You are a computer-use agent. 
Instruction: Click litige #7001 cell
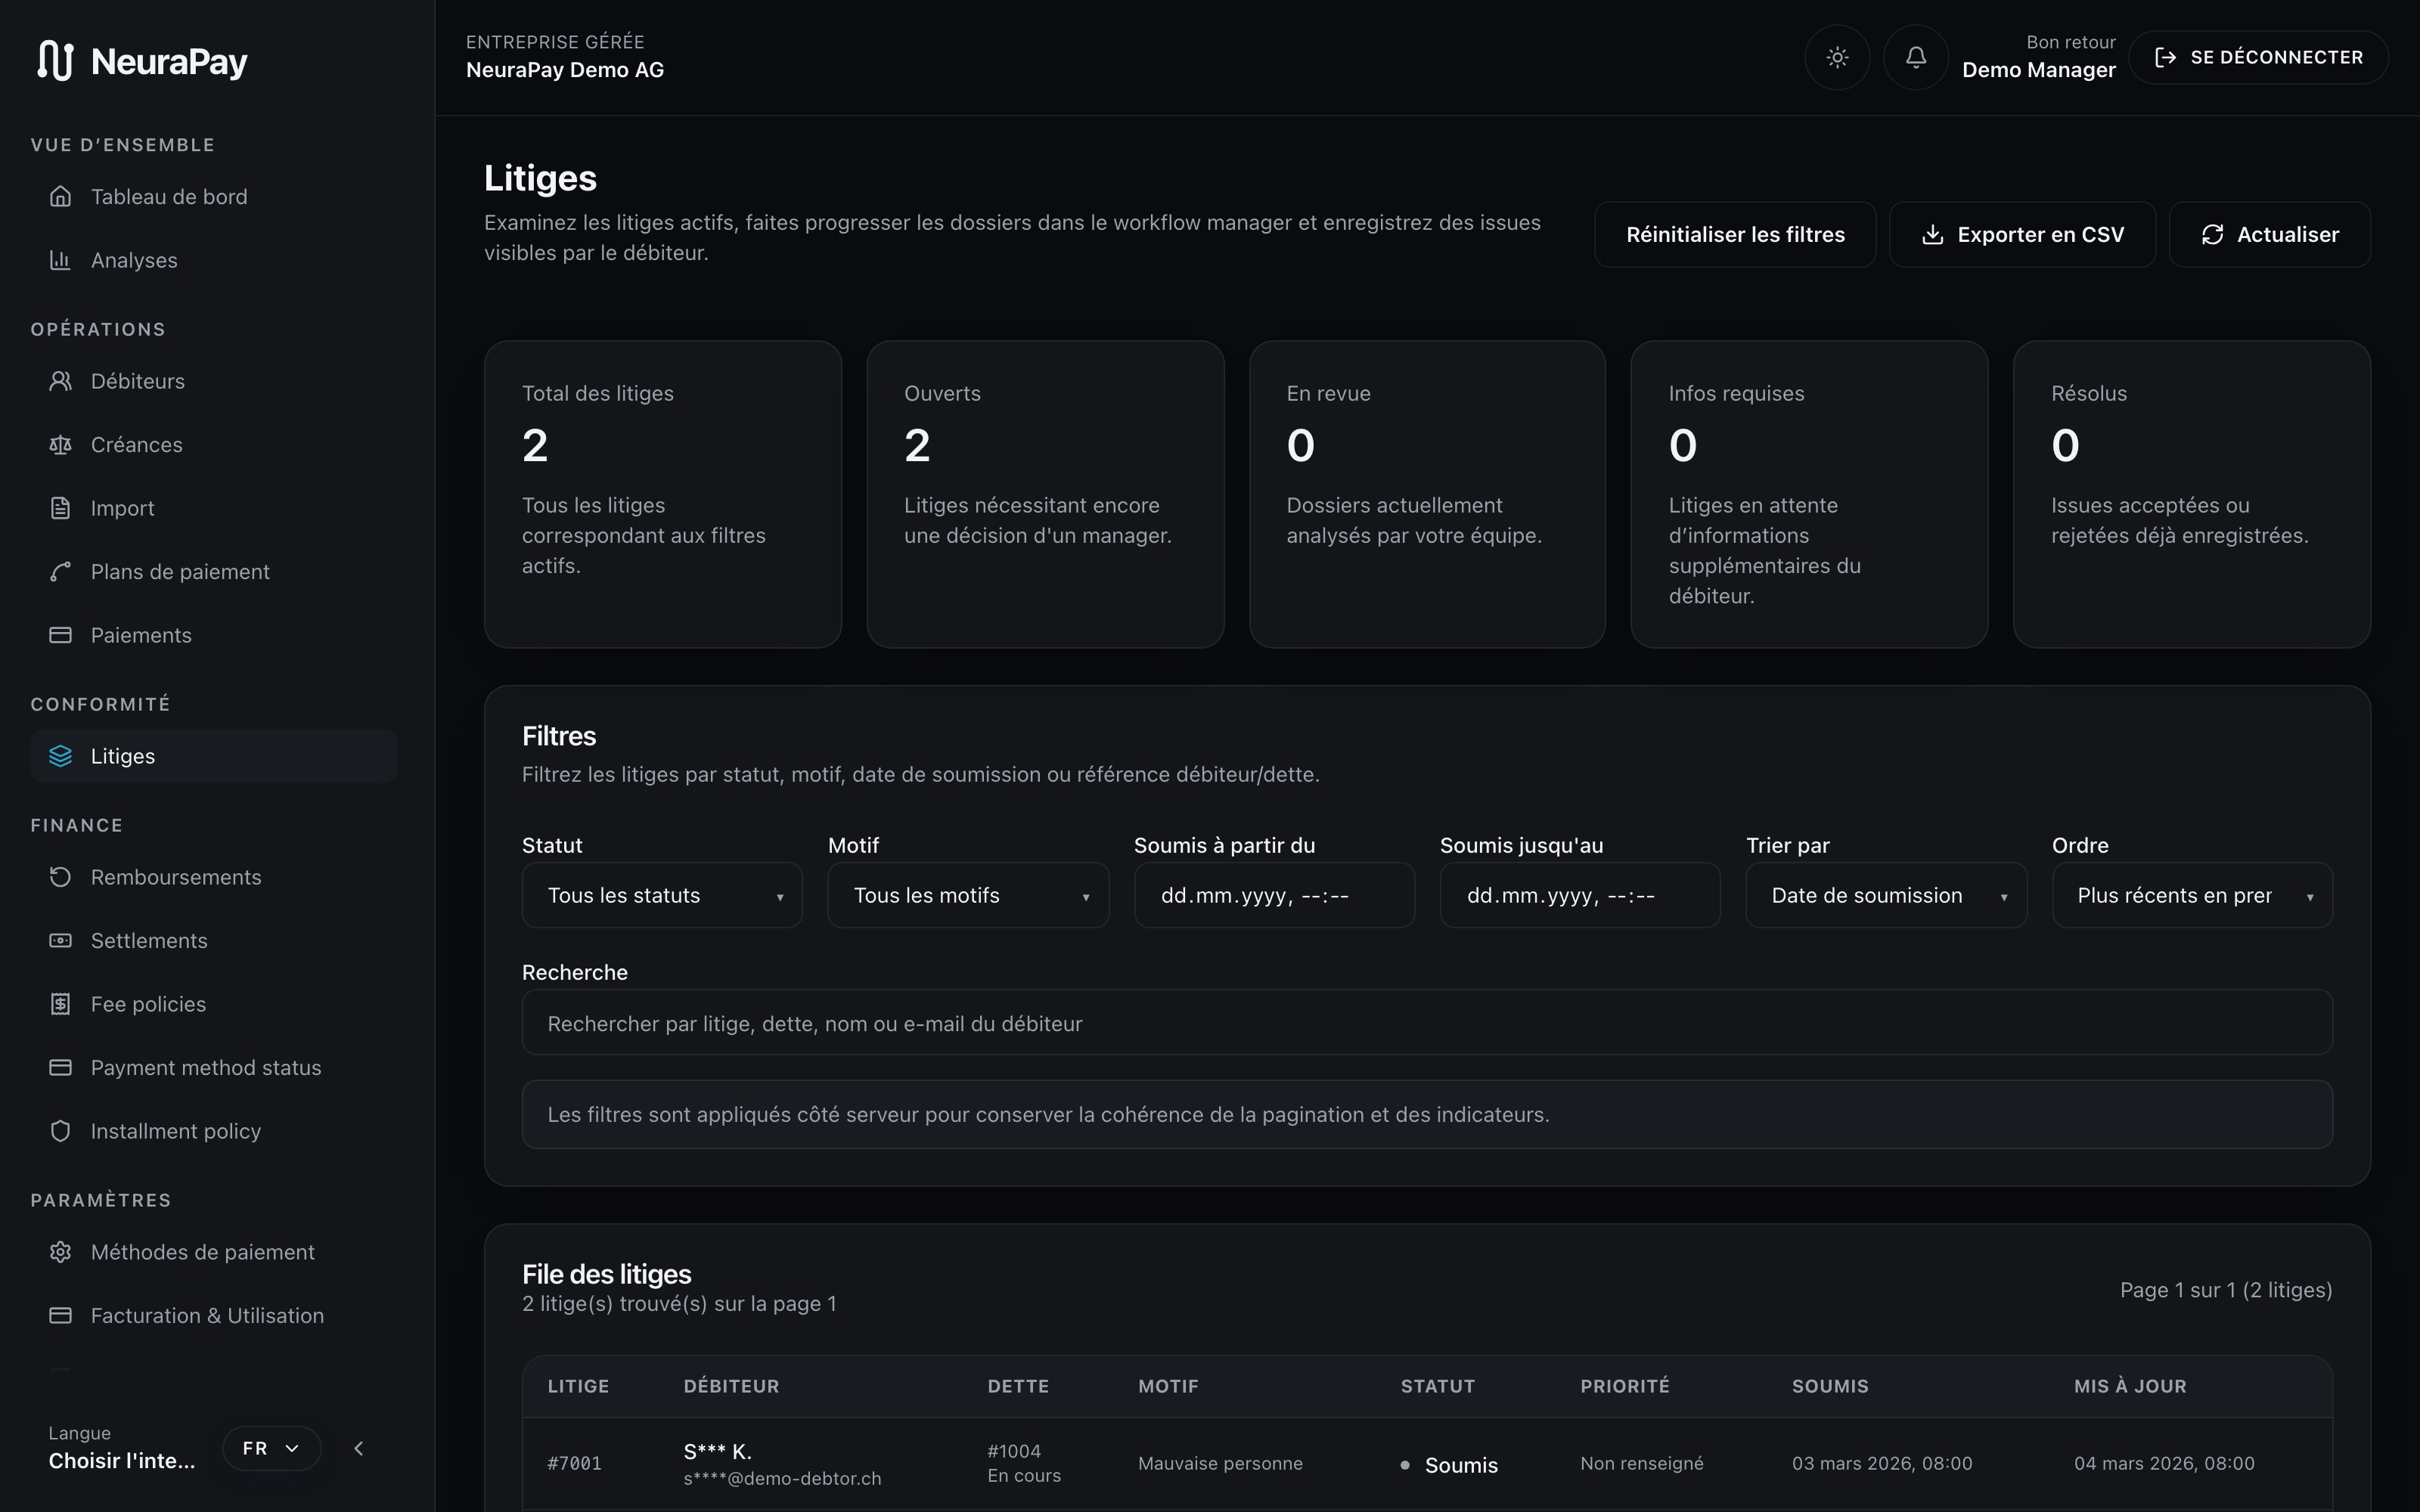574,1463
